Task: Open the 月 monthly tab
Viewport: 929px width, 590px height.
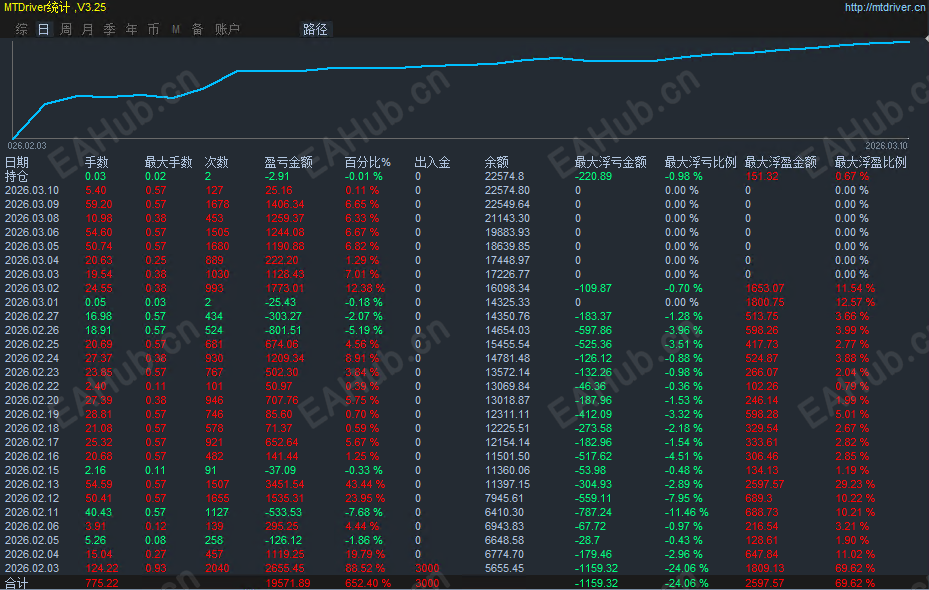Action: coord(88,29)
